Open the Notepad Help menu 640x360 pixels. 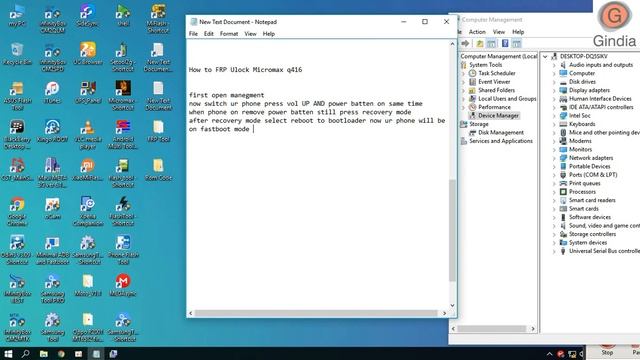pyautogui.click(x=269, y=34)
